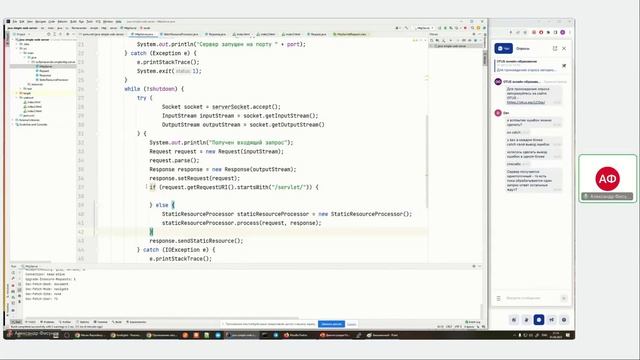Click the red Stop icon in Run panel
The height and width of the screenshot is (360, 640).
tap(13, 285)
